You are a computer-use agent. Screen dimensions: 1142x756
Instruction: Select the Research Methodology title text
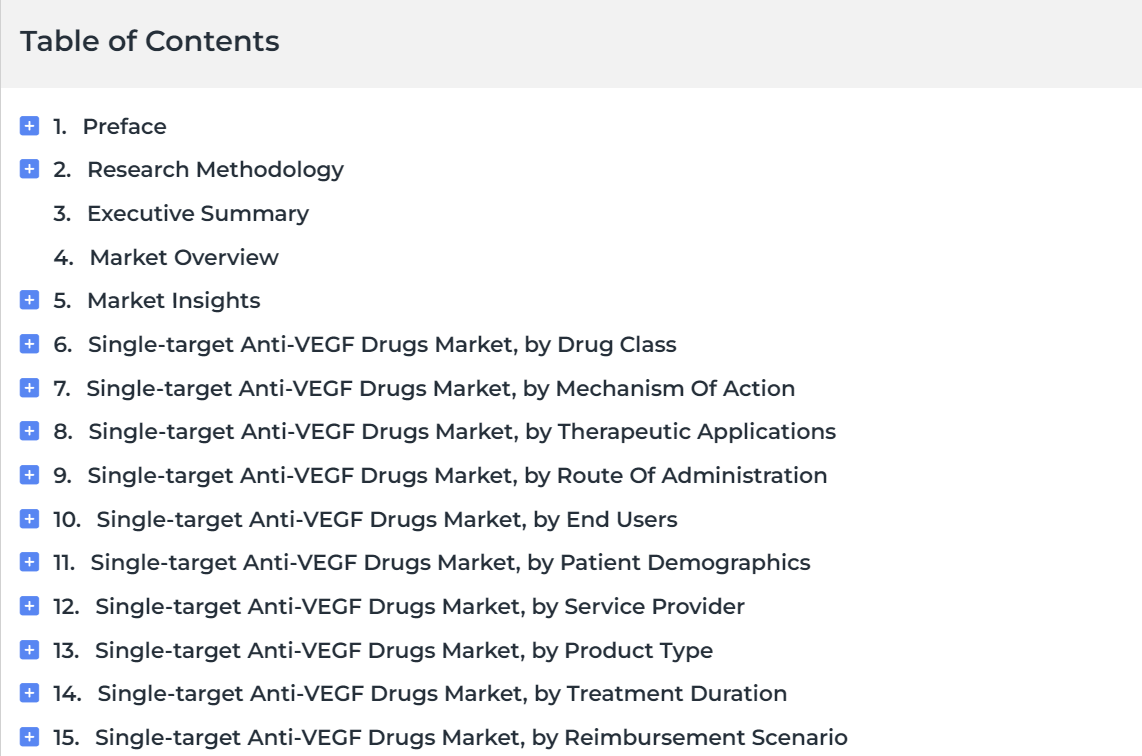click(216, 170)
